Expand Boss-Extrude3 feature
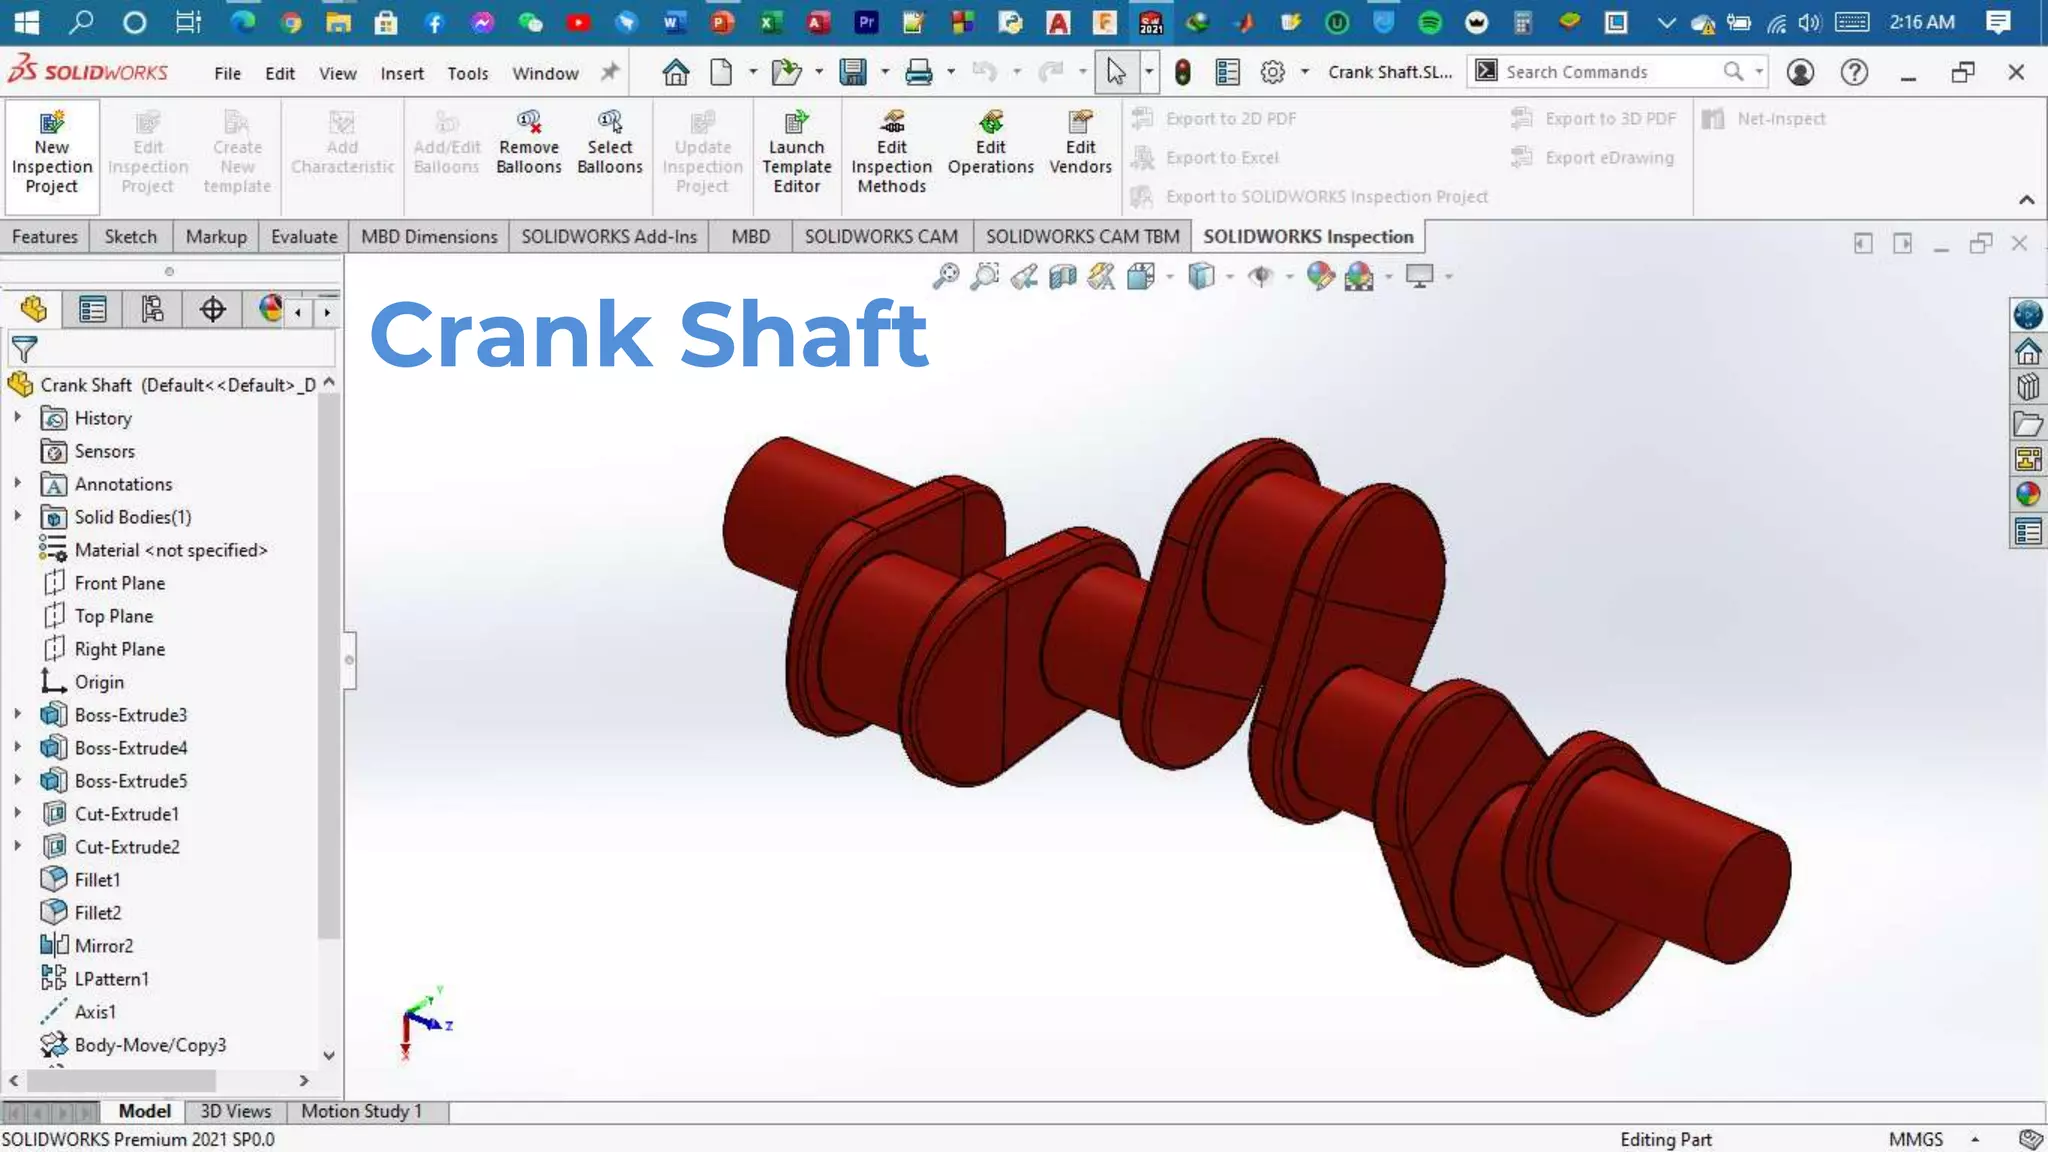 pyautogui.click(x=17, y=714)
